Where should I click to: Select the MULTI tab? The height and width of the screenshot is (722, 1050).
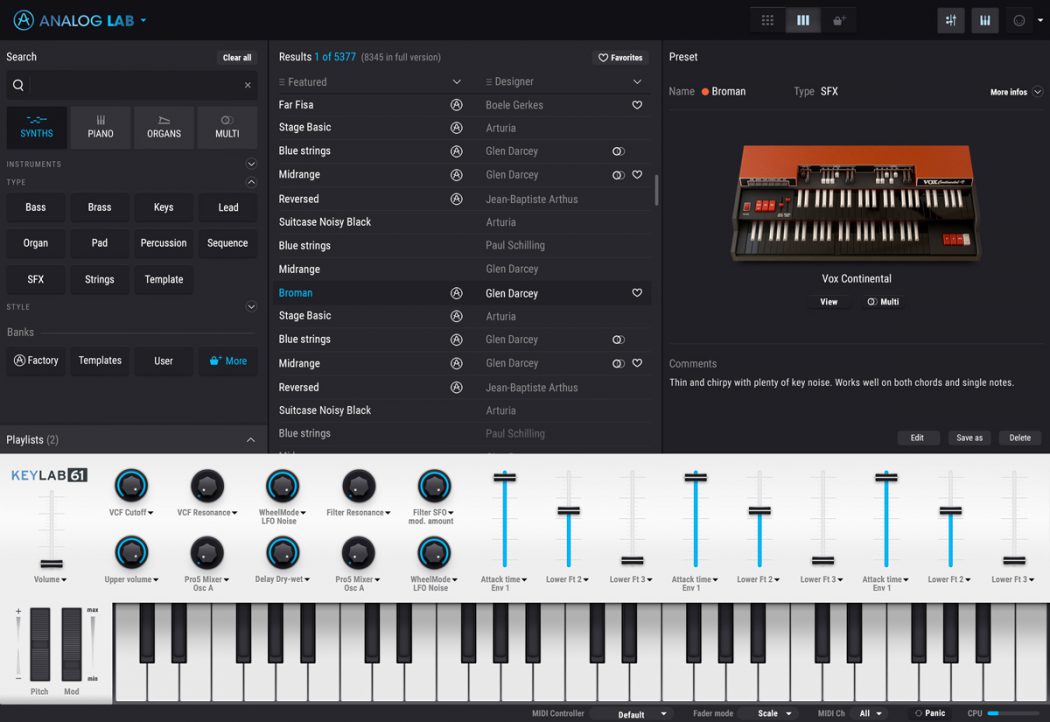coord(227,127)
